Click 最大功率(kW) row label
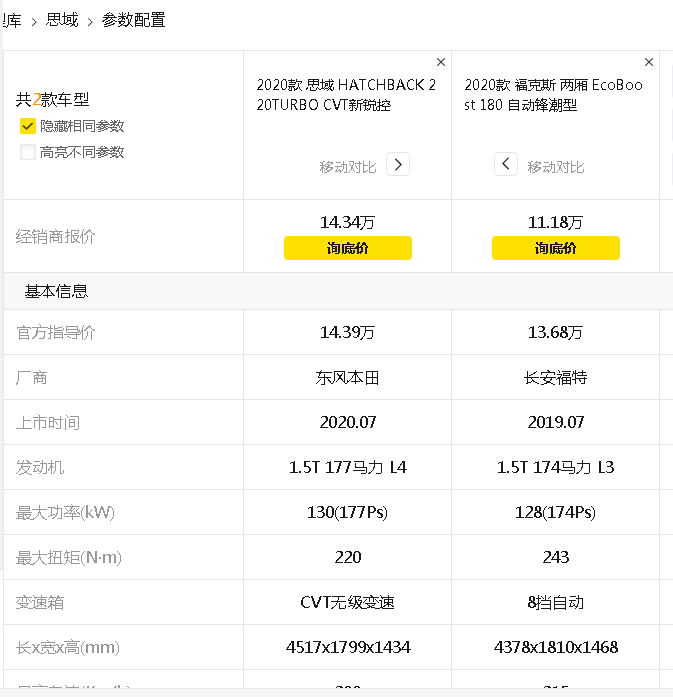This screenshot has width=673, height=697. (x=65, y=513)
